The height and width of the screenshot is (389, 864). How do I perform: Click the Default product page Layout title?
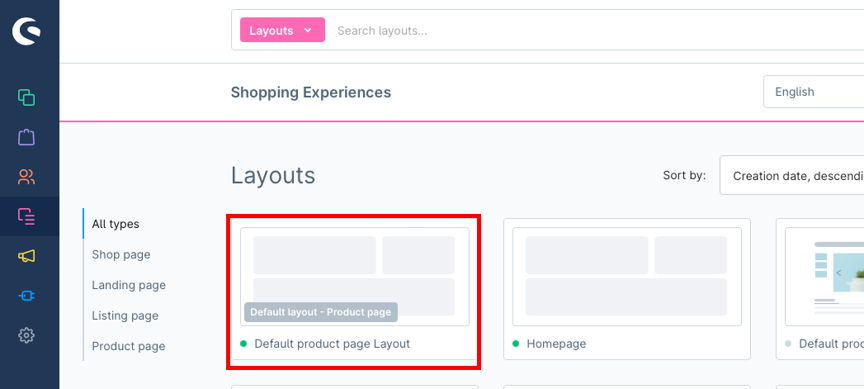[x=332, y=344]
